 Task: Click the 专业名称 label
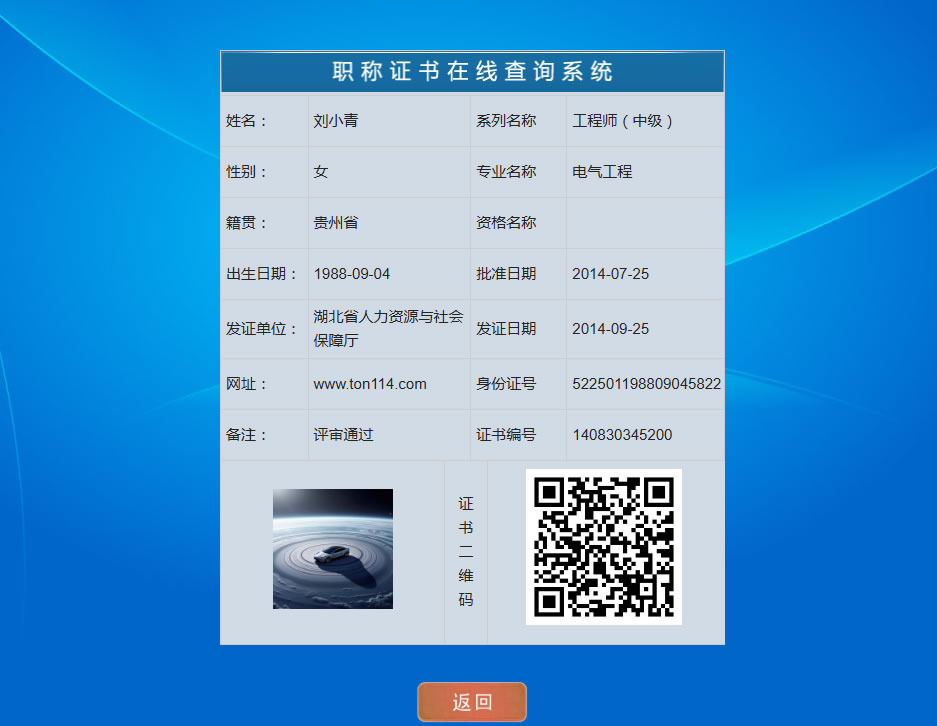coord(506,172)
